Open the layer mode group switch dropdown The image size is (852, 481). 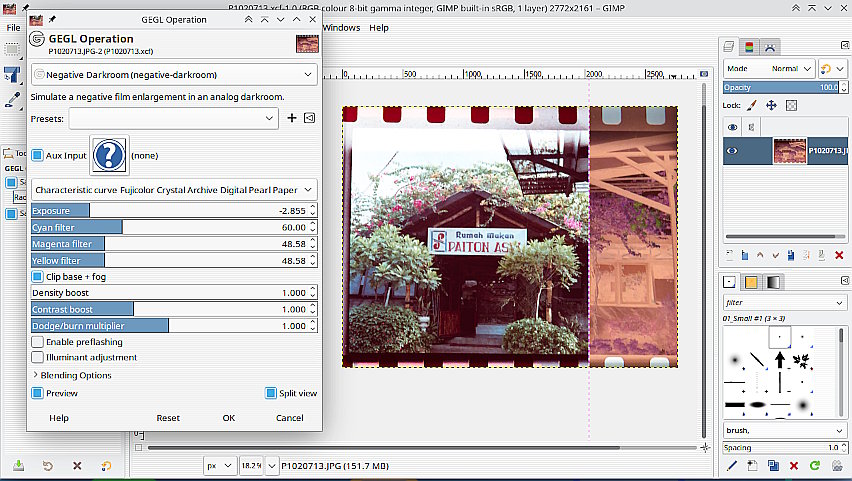click(832, 68)
